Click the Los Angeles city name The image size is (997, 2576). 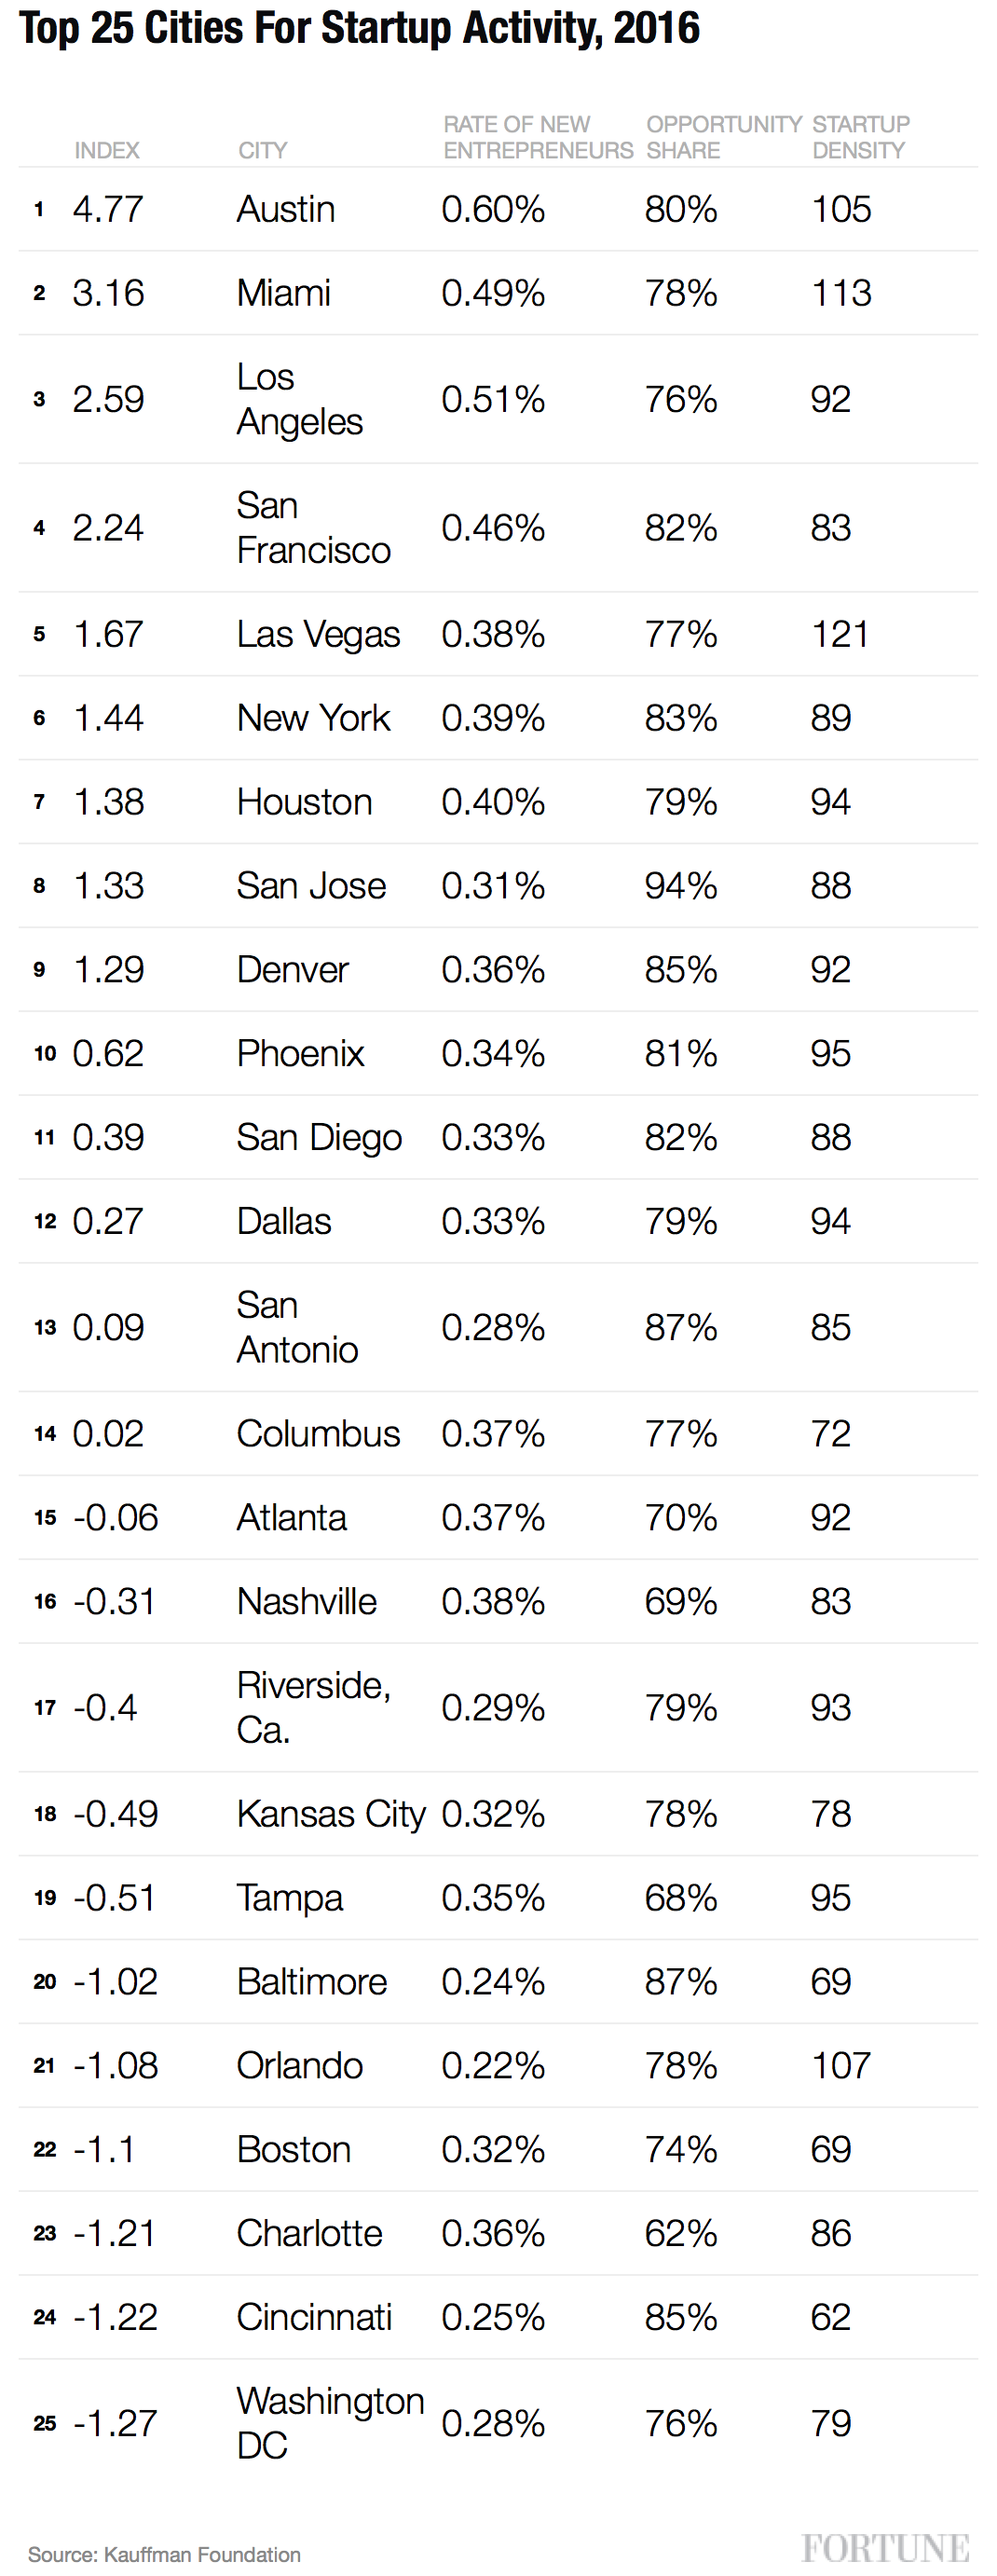pyautogui.click(x=298, y=399)
